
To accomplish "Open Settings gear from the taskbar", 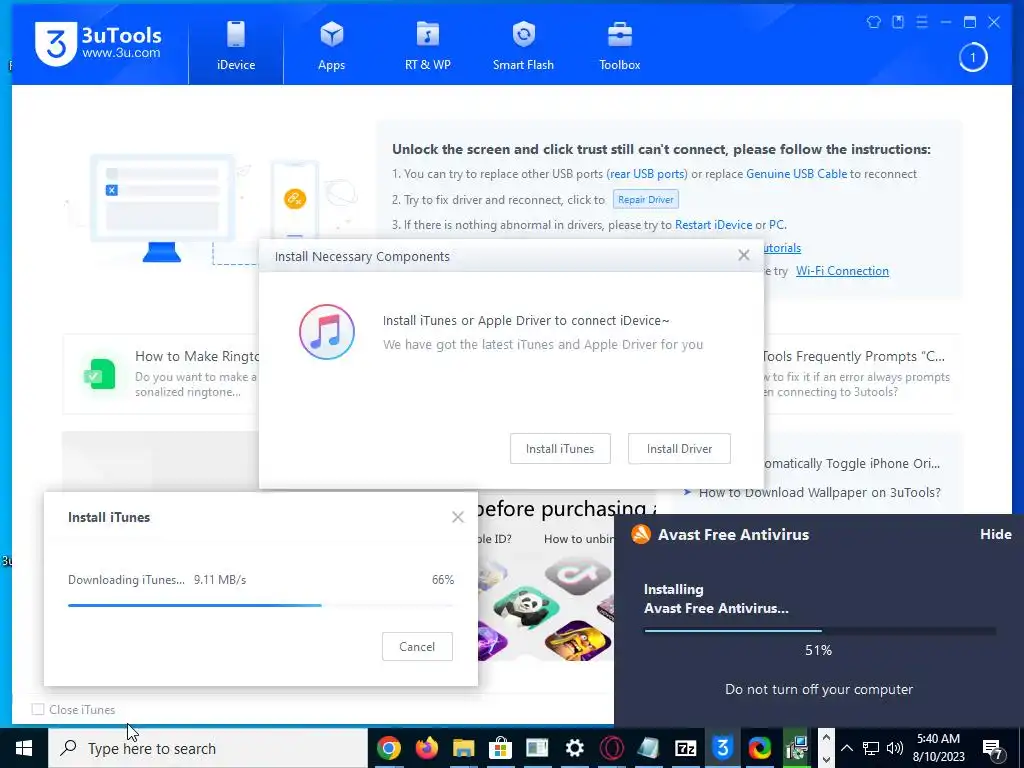I will coord(575,748).
